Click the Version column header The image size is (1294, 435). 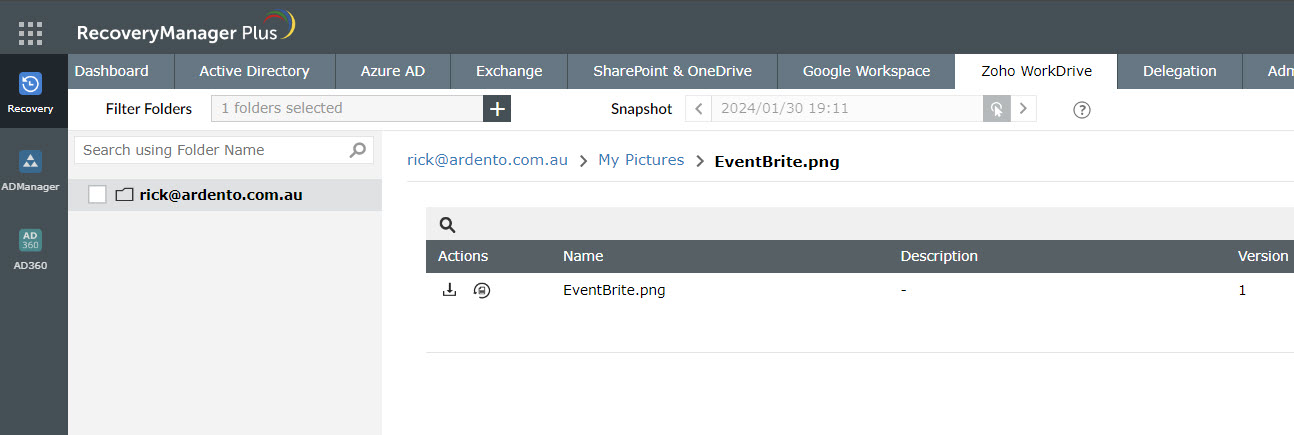(1263, 256)
